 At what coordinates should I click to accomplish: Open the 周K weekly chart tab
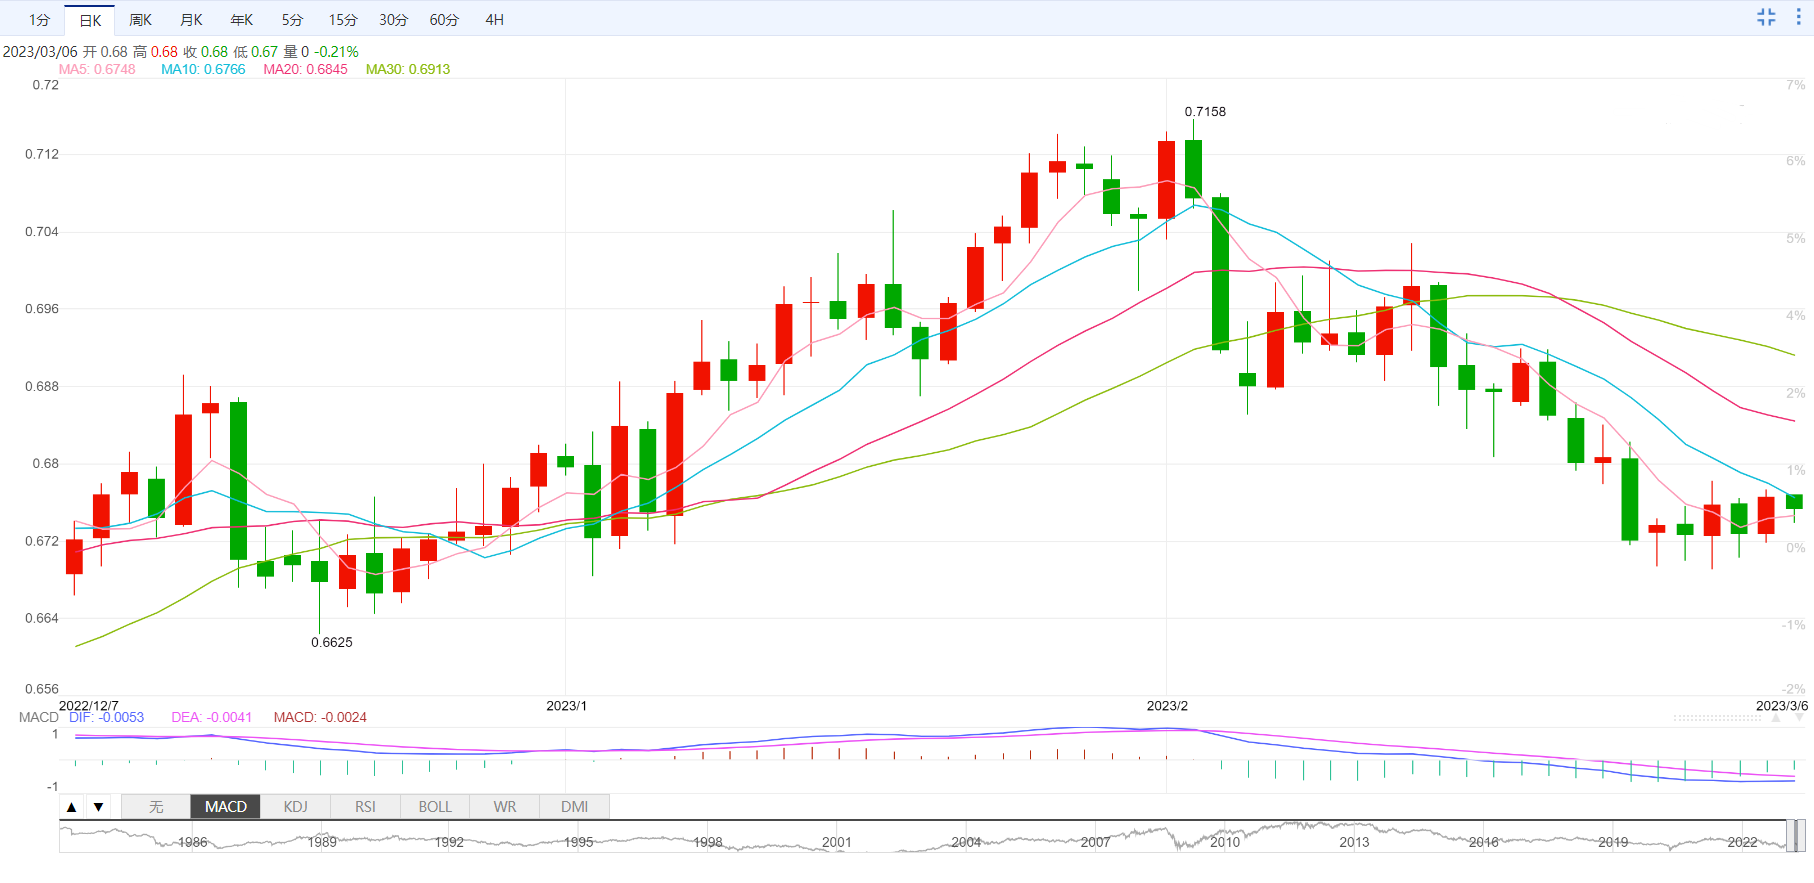click(x=141, y=20)
